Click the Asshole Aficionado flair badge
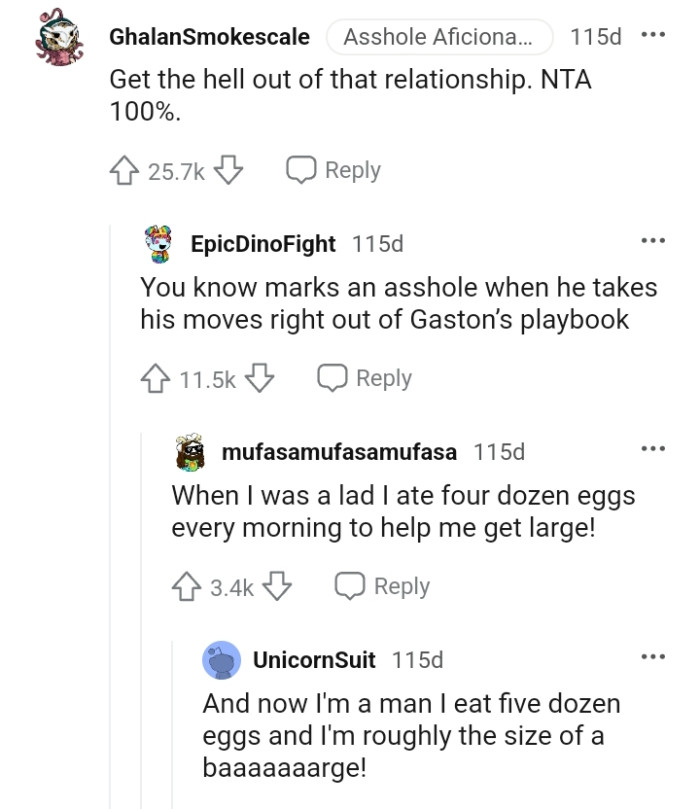 (439, 38)
